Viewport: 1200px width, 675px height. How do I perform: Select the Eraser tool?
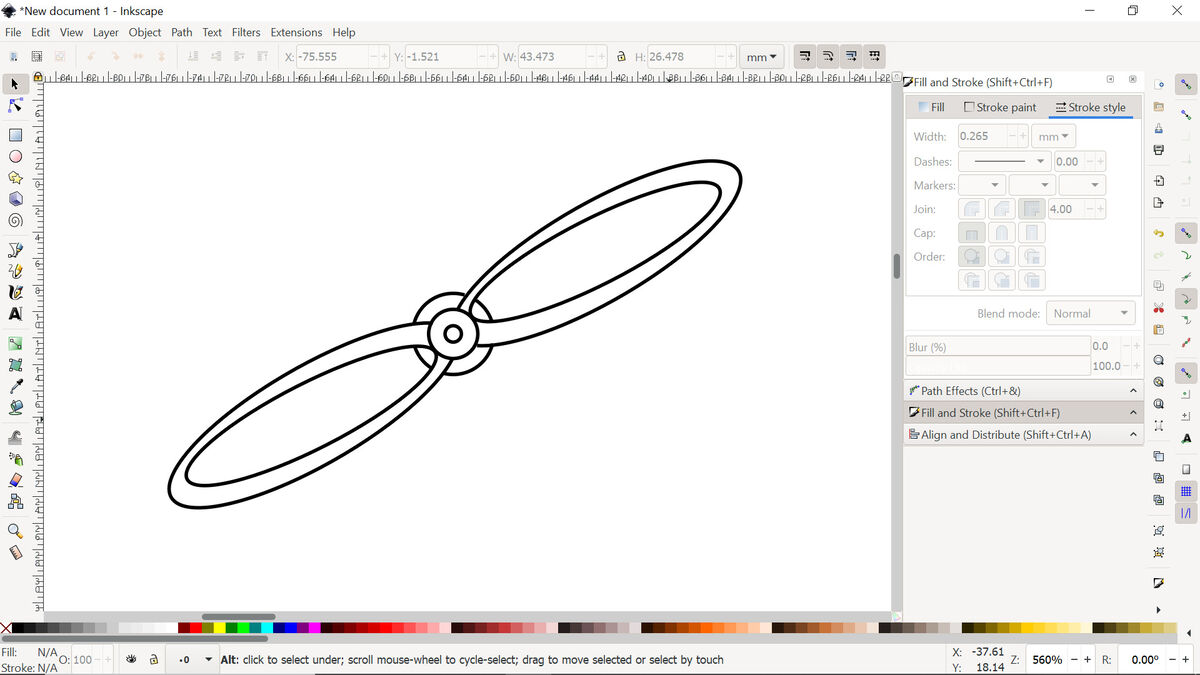click(x=15, y=480)
